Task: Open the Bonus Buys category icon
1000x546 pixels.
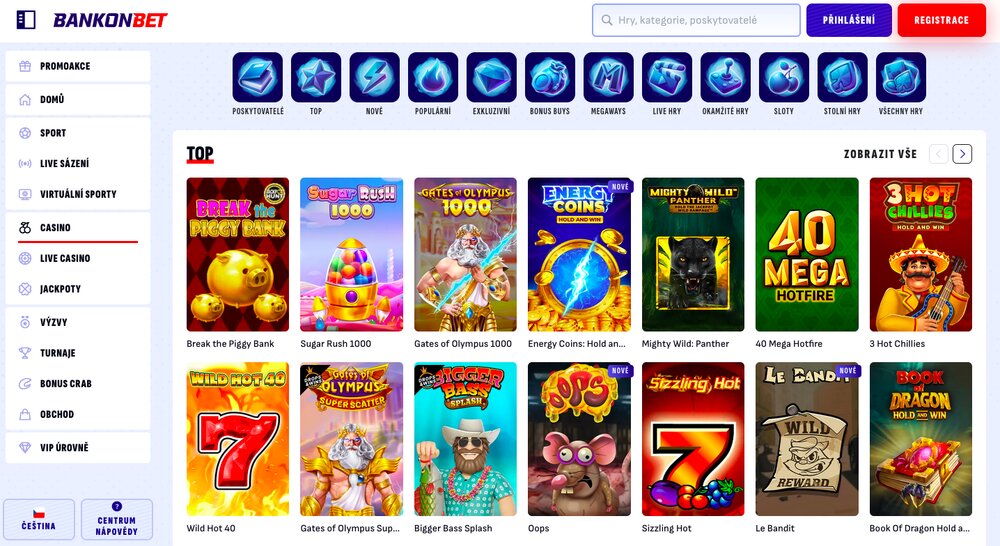Action: click(550, 77)
